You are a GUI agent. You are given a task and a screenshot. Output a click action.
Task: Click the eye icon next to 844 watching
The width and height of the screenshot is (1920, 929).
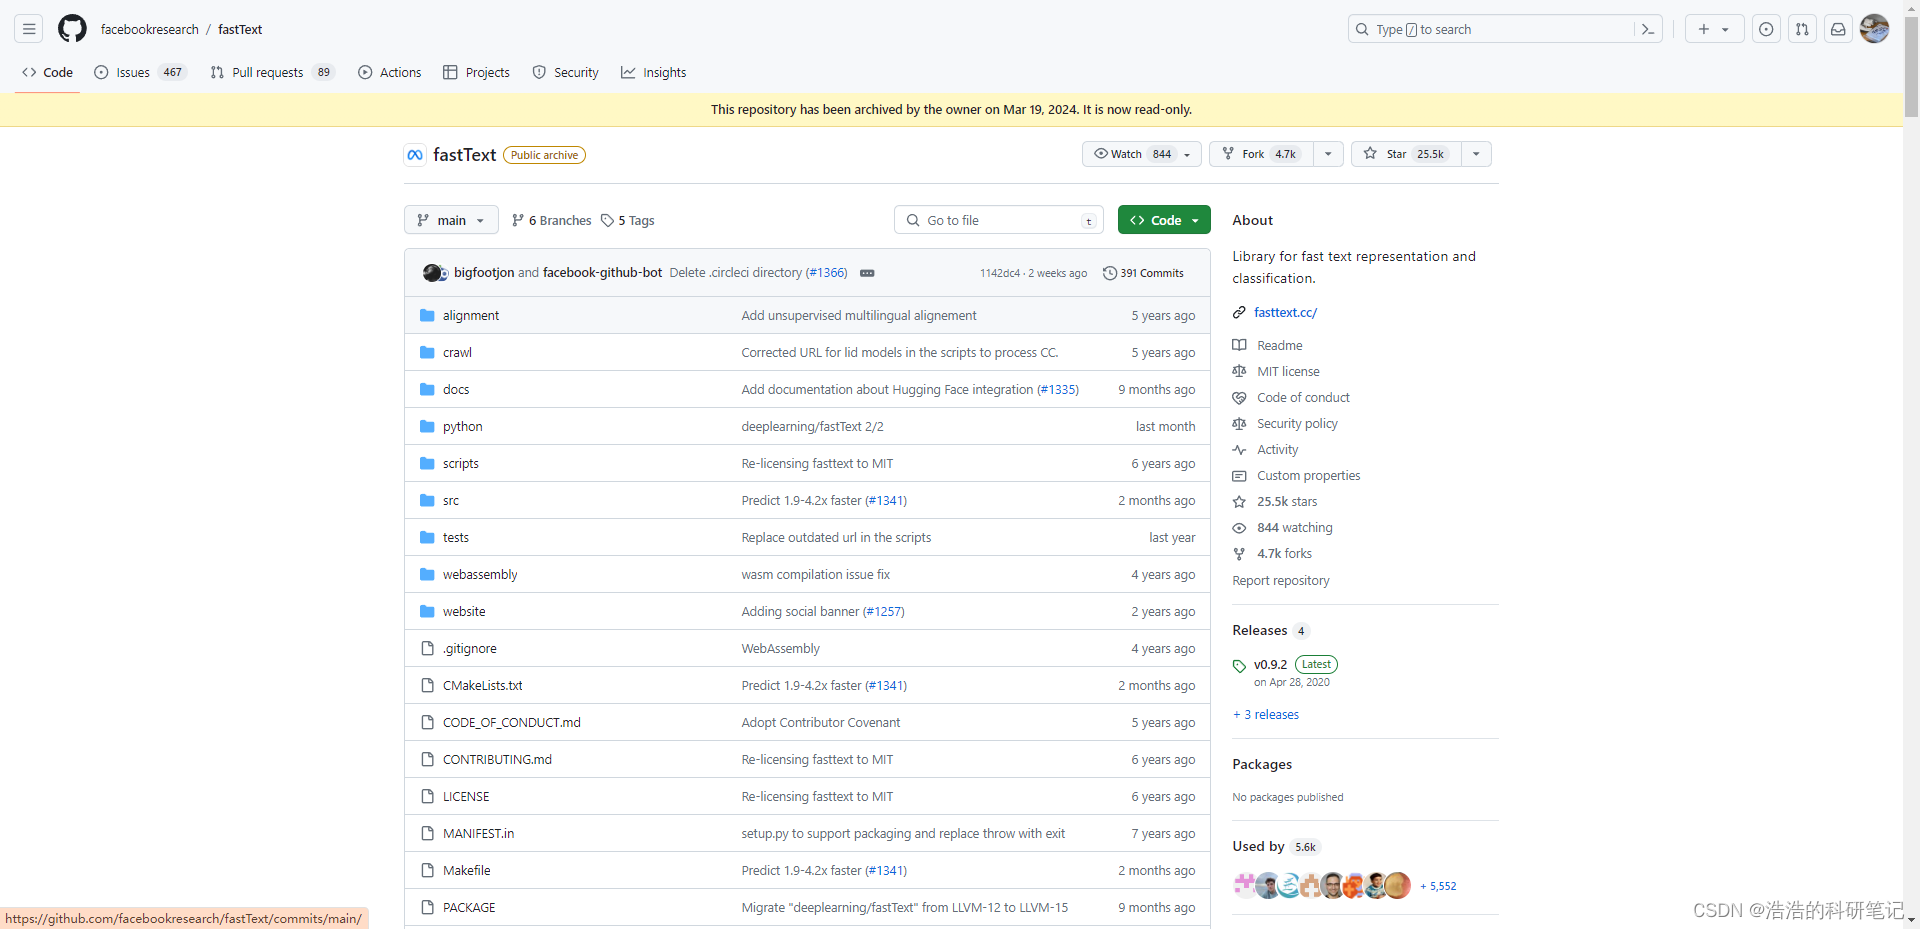(1239, 528)
